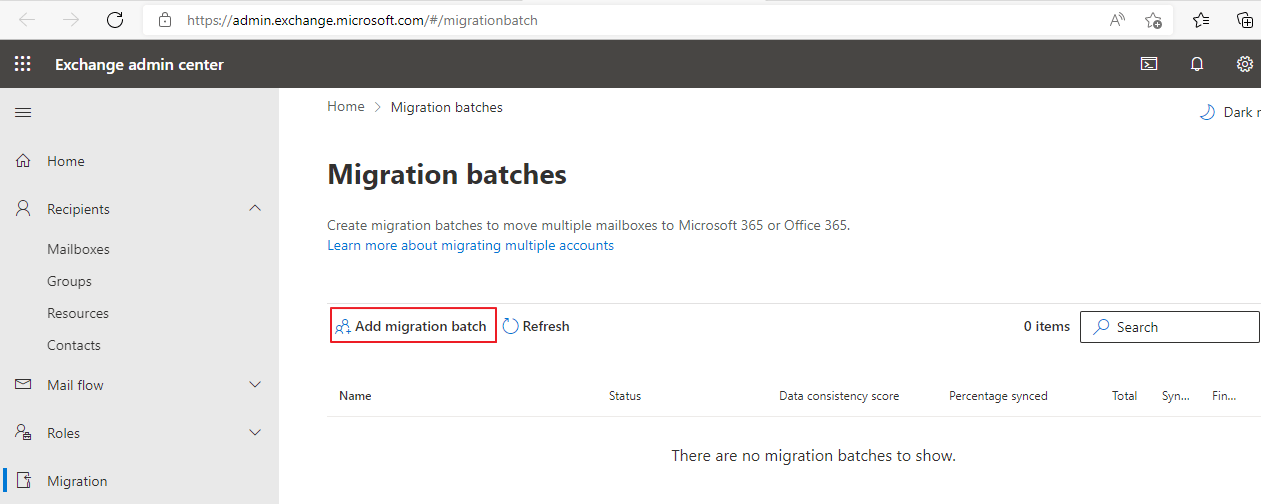Click the Home house icon in sidebar
The height and width of the screenshot is (504, 1261).
(x=23, y=161)
